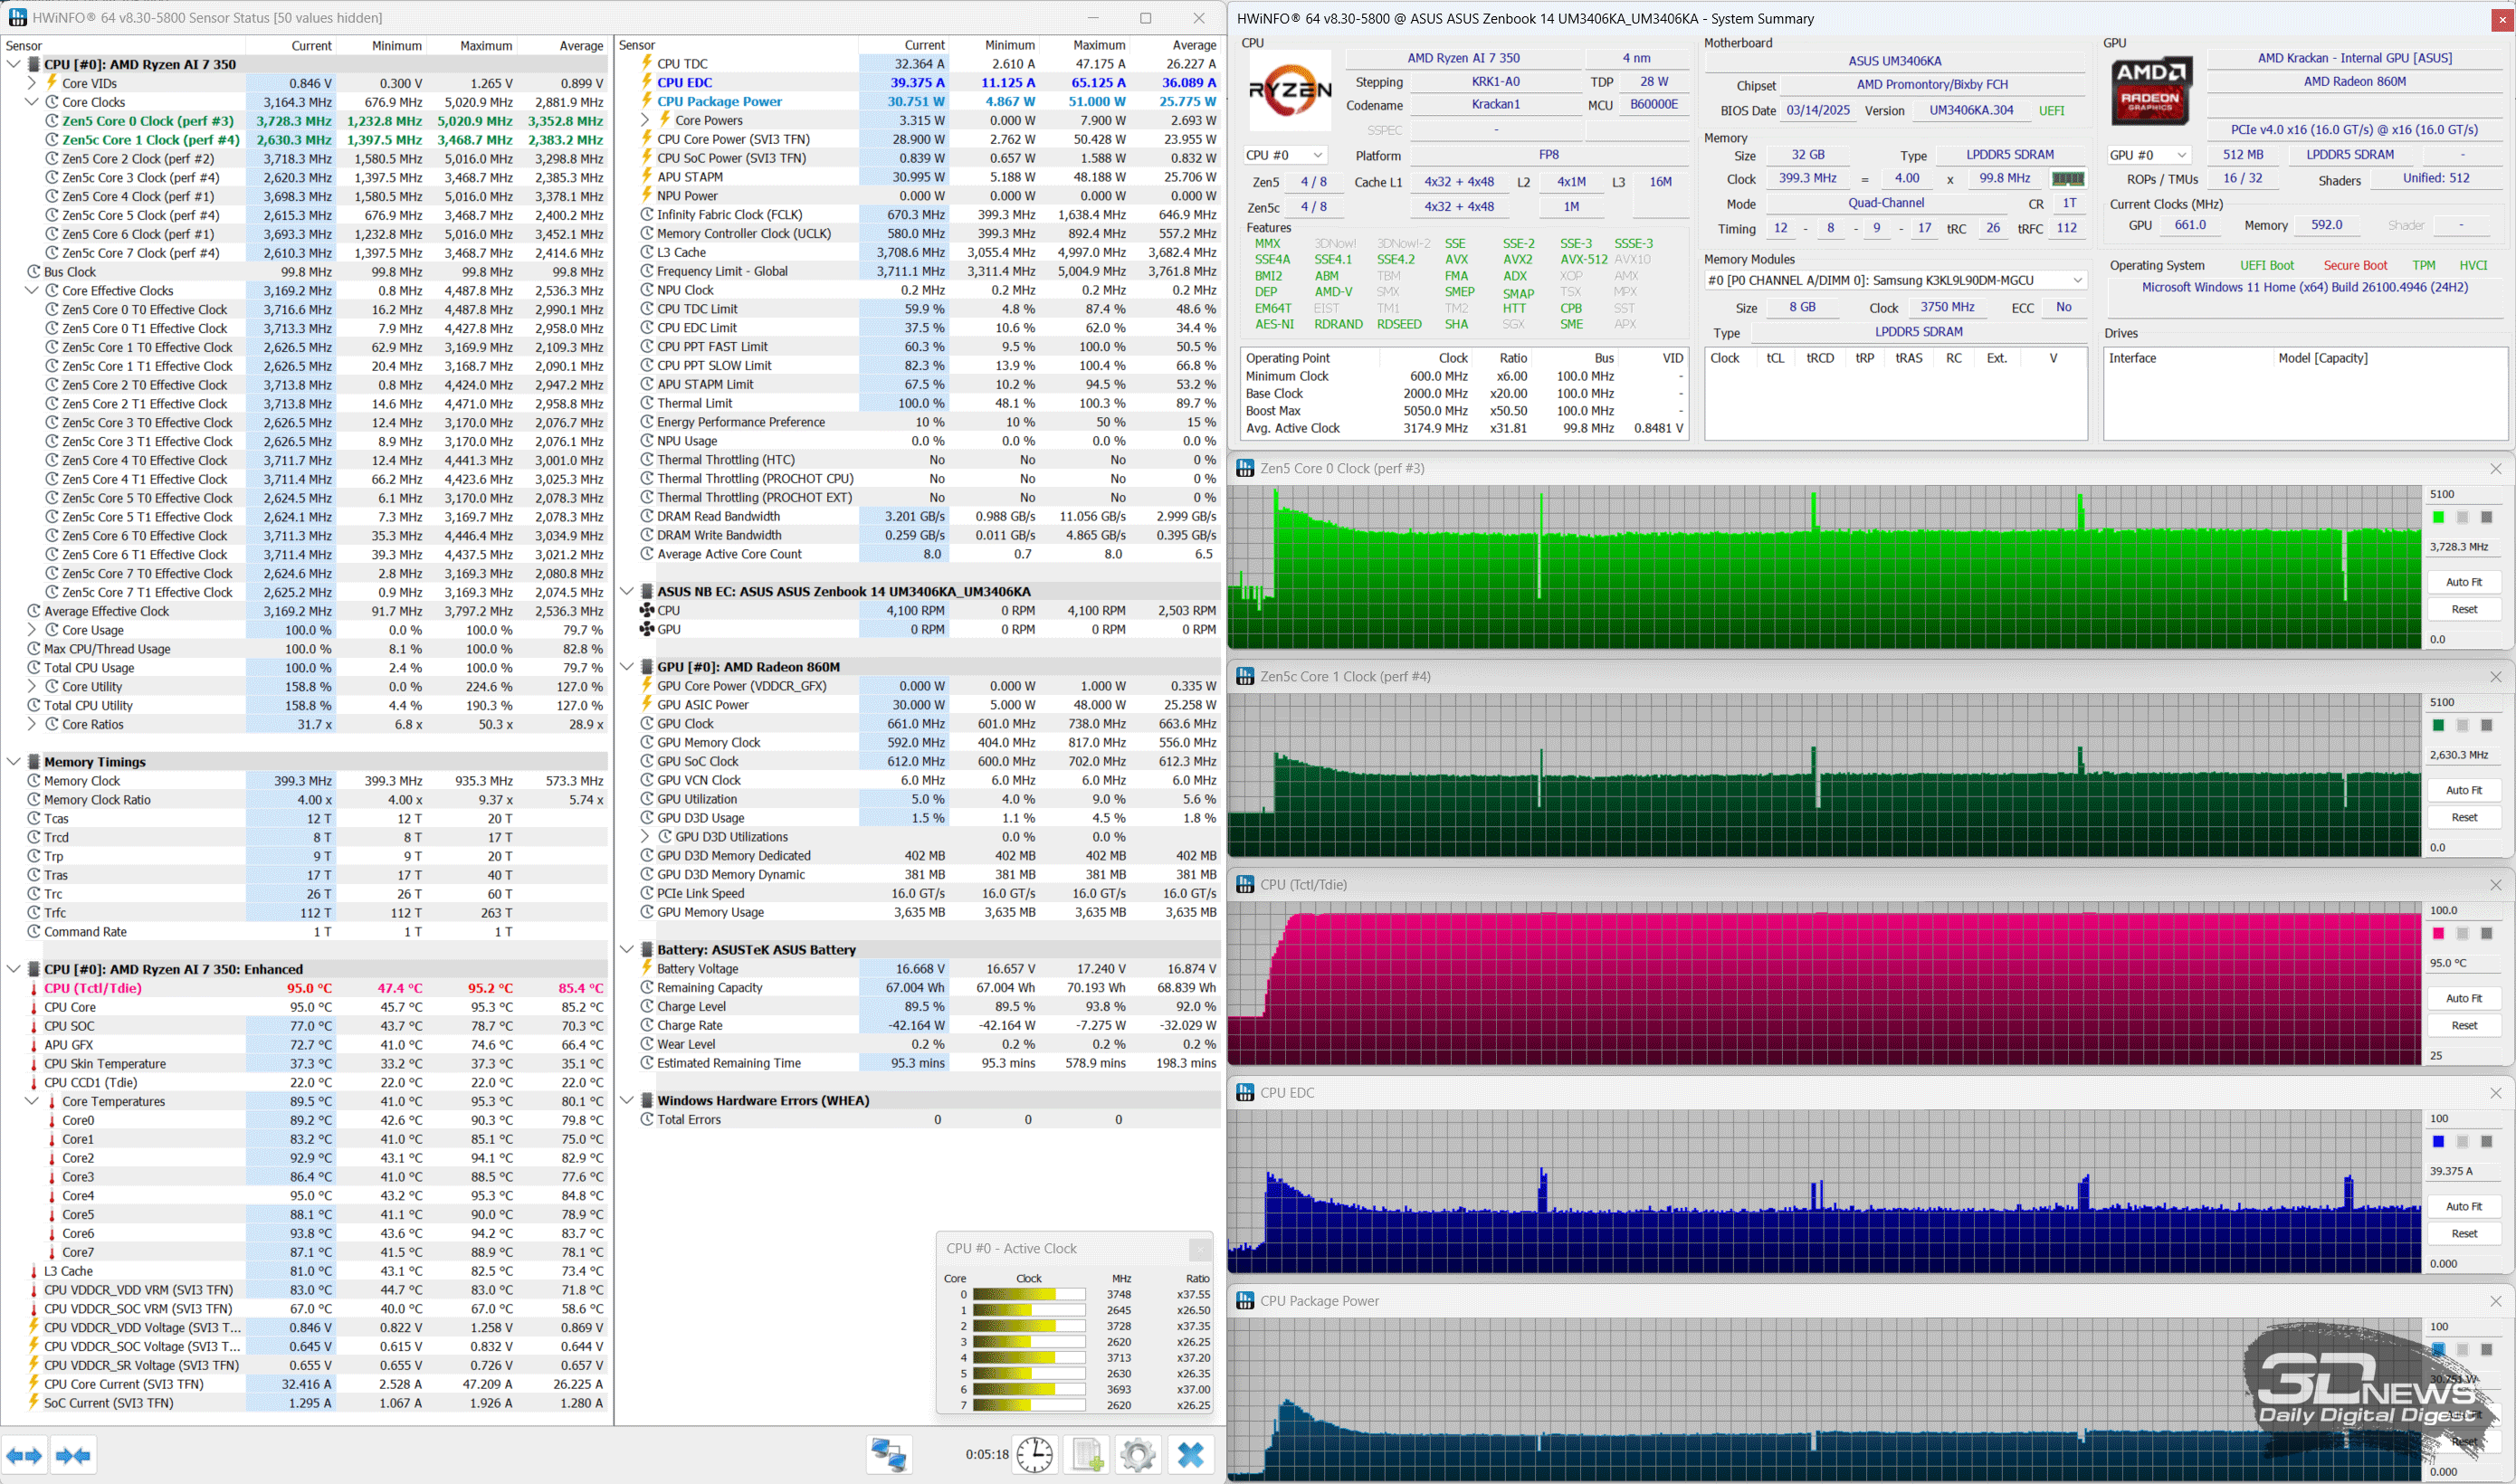Viewport: 2516px width, 1484px height.
Task: Open sensor settings gear icon
Action: coord(1138,1454)
